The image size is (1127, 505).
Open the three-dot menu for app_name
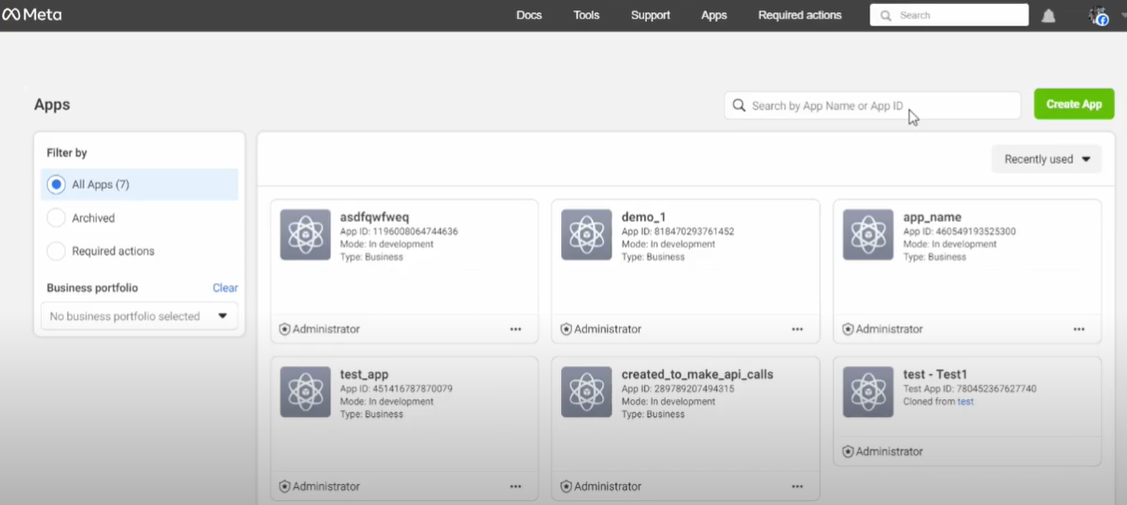click(x=1079, y=329)
